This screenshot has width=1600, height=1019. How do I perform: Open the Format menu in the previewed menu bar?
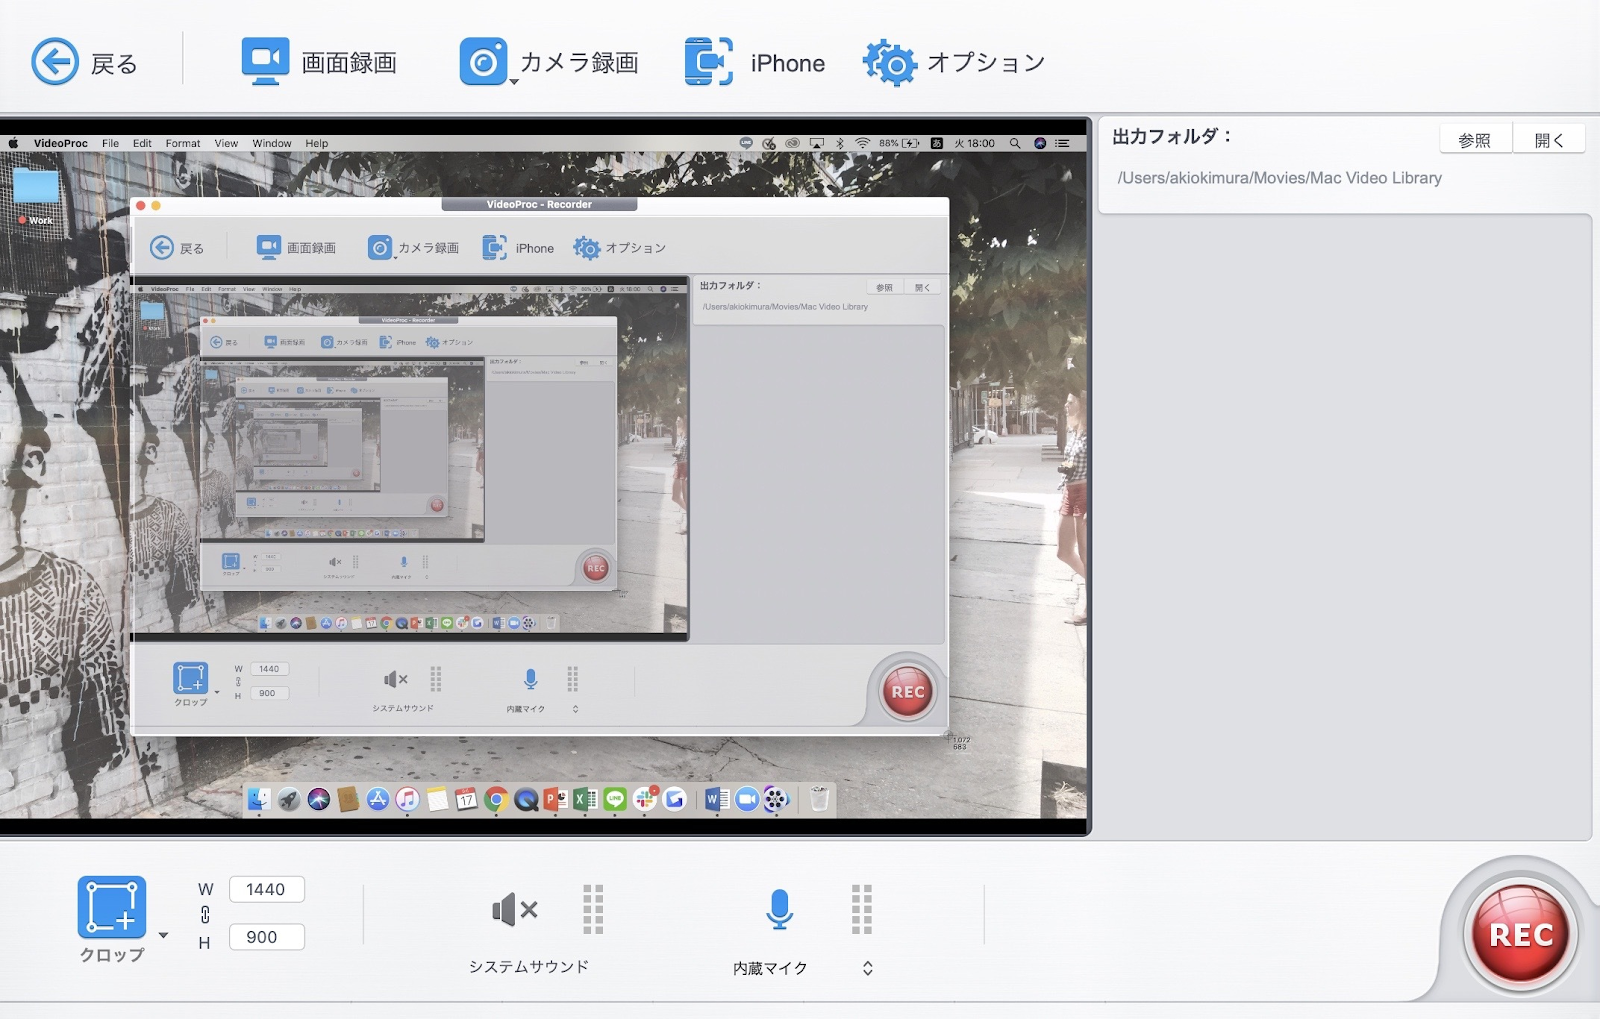[x=183, y=143]
